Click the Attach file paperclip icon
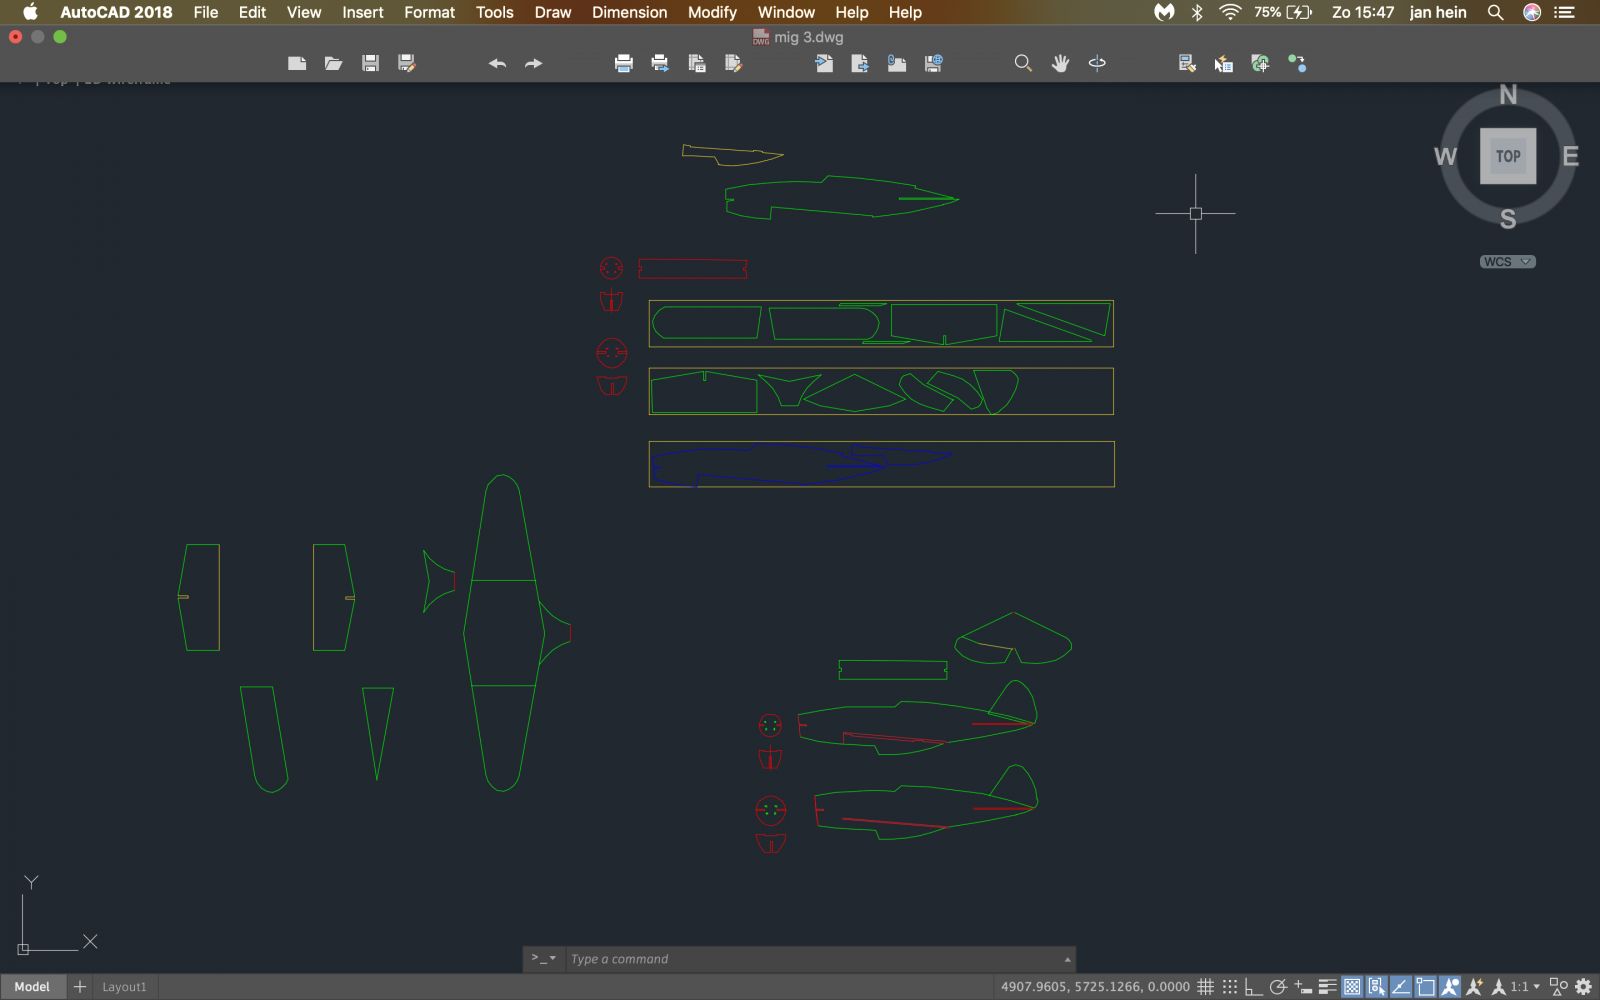The height and width of the screenshot is (1000, 1600). (897, 63)
